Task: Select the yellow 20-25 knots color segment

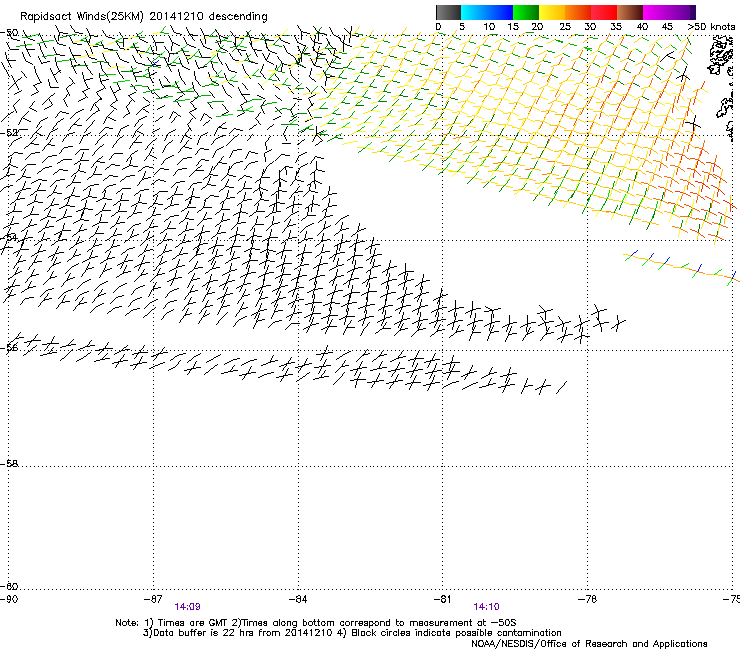Action: click(552, 12)
